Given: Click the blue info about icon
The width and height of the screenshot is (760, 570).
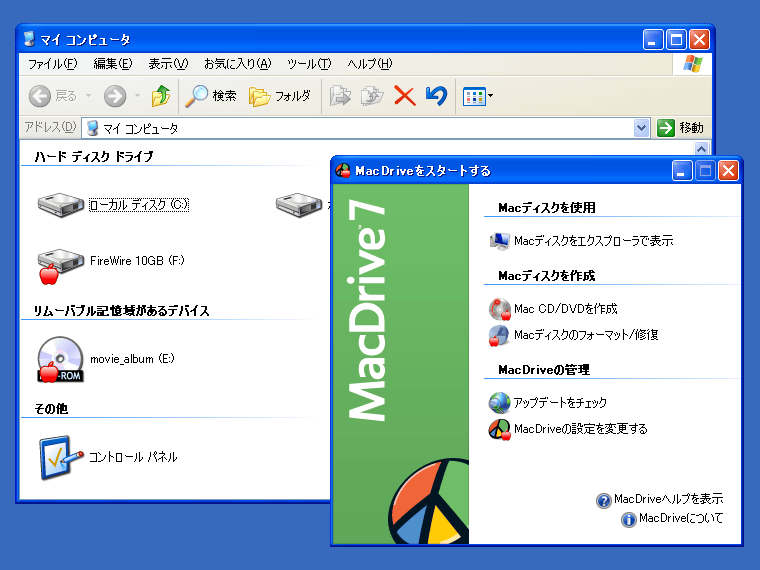Looking at the screenshot, I should pos(629,520).
